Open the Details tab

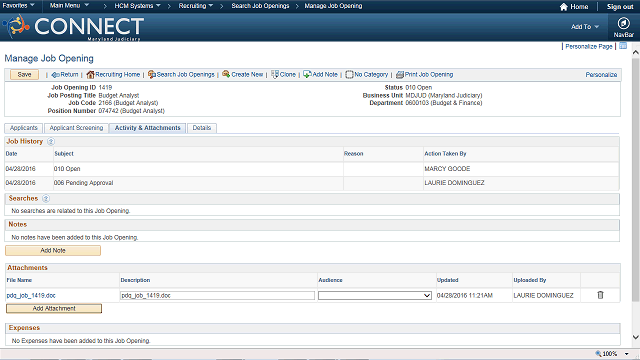point(202,128)
